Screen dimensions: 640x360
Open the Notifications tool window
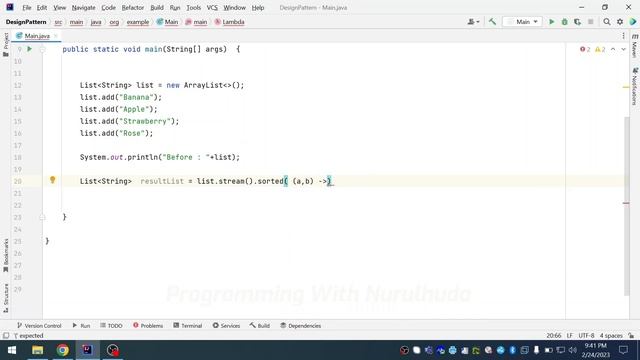[634, 87]
